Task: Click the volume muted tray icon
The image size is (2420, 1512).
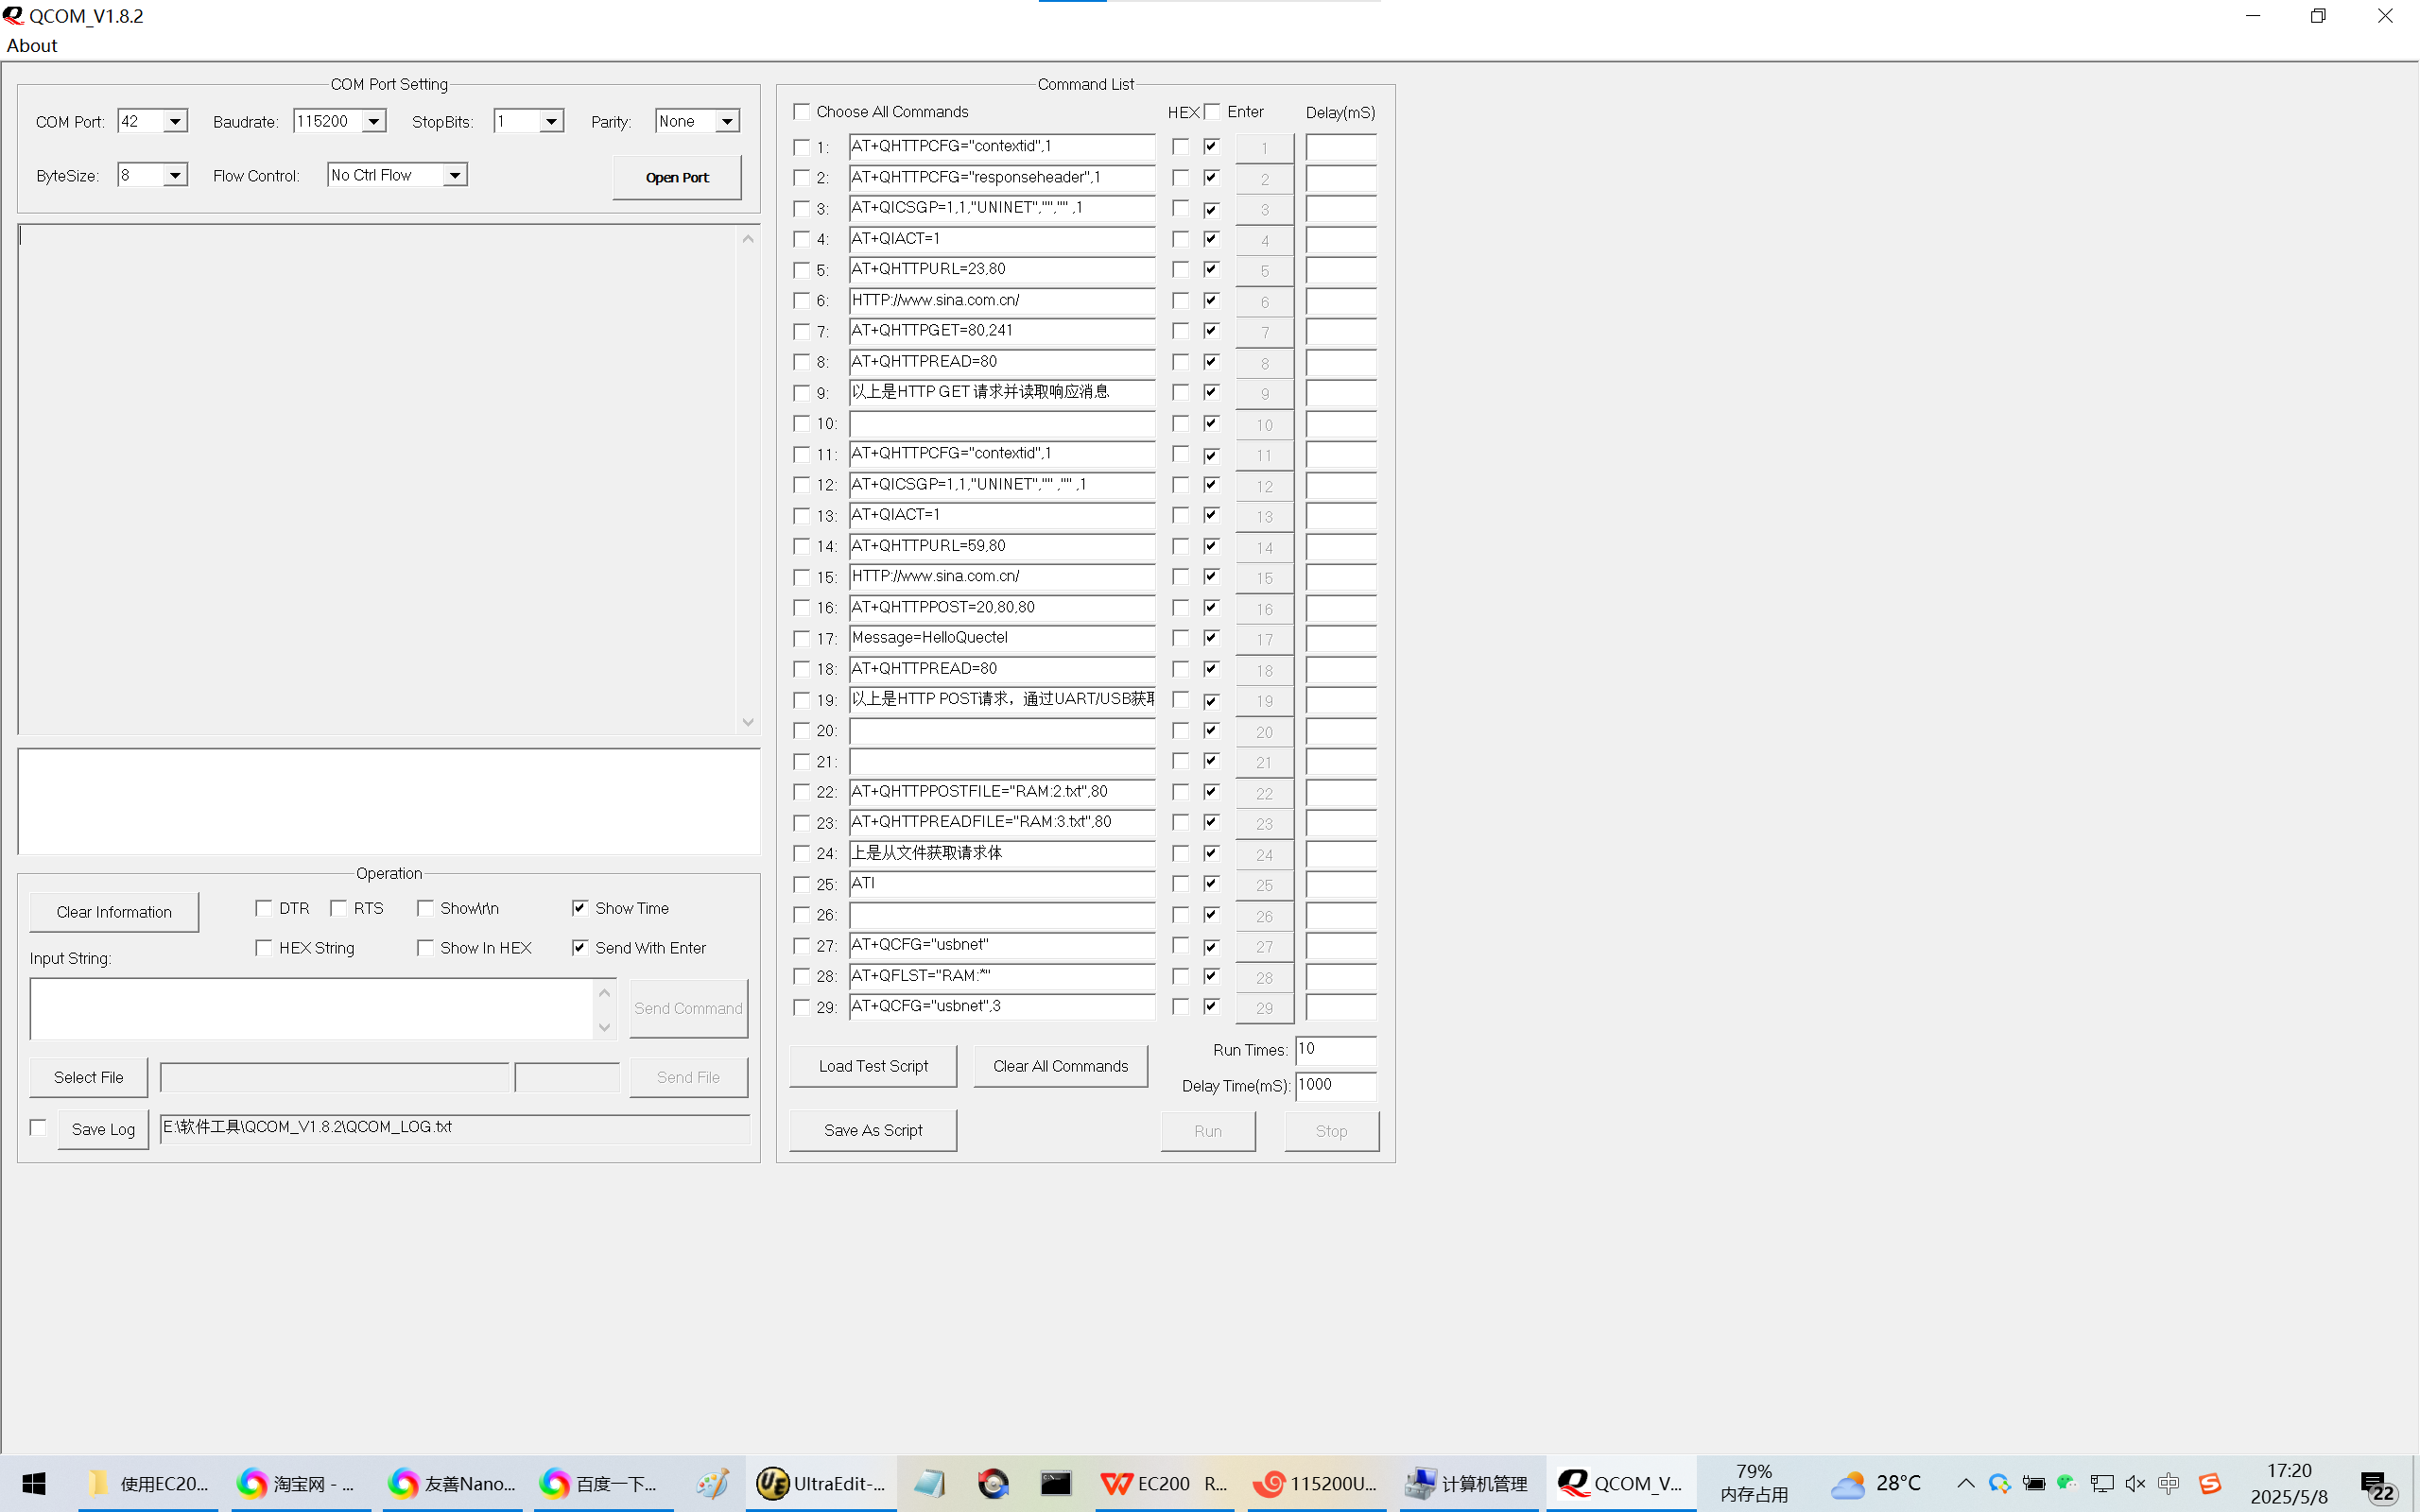Action: pyautogui.click(x=2135, y=1483)
